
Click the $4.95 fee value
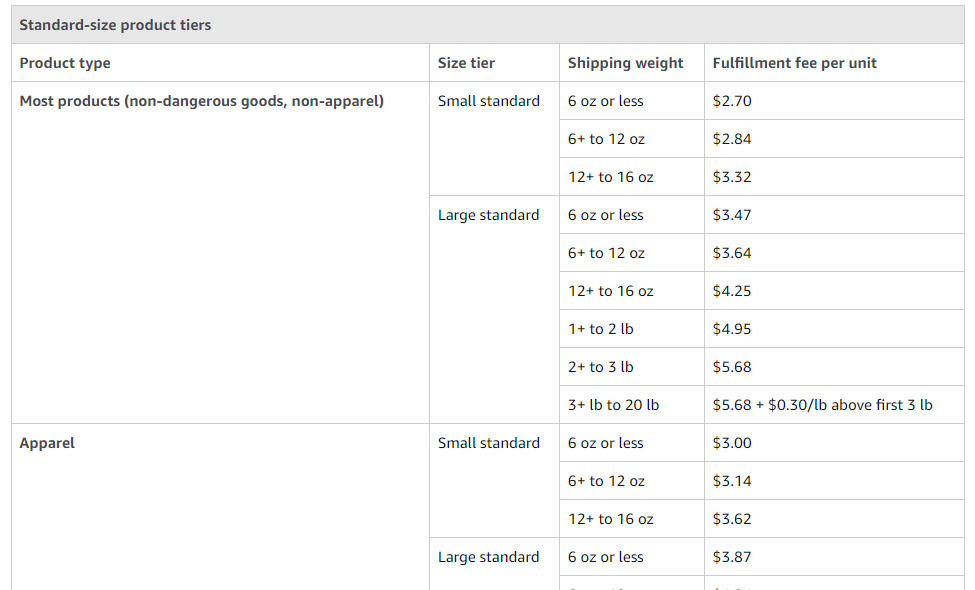pyautogui.click(x=732, y=329)
